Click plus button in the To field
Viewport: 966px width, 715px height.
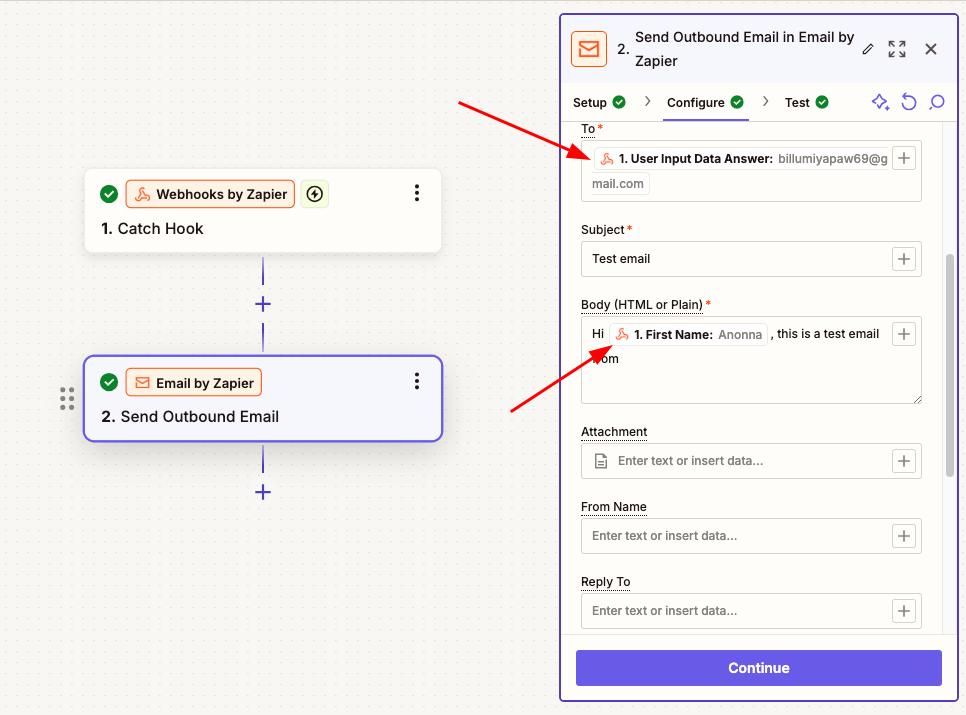pyautogui.click(x=904, y=158)
